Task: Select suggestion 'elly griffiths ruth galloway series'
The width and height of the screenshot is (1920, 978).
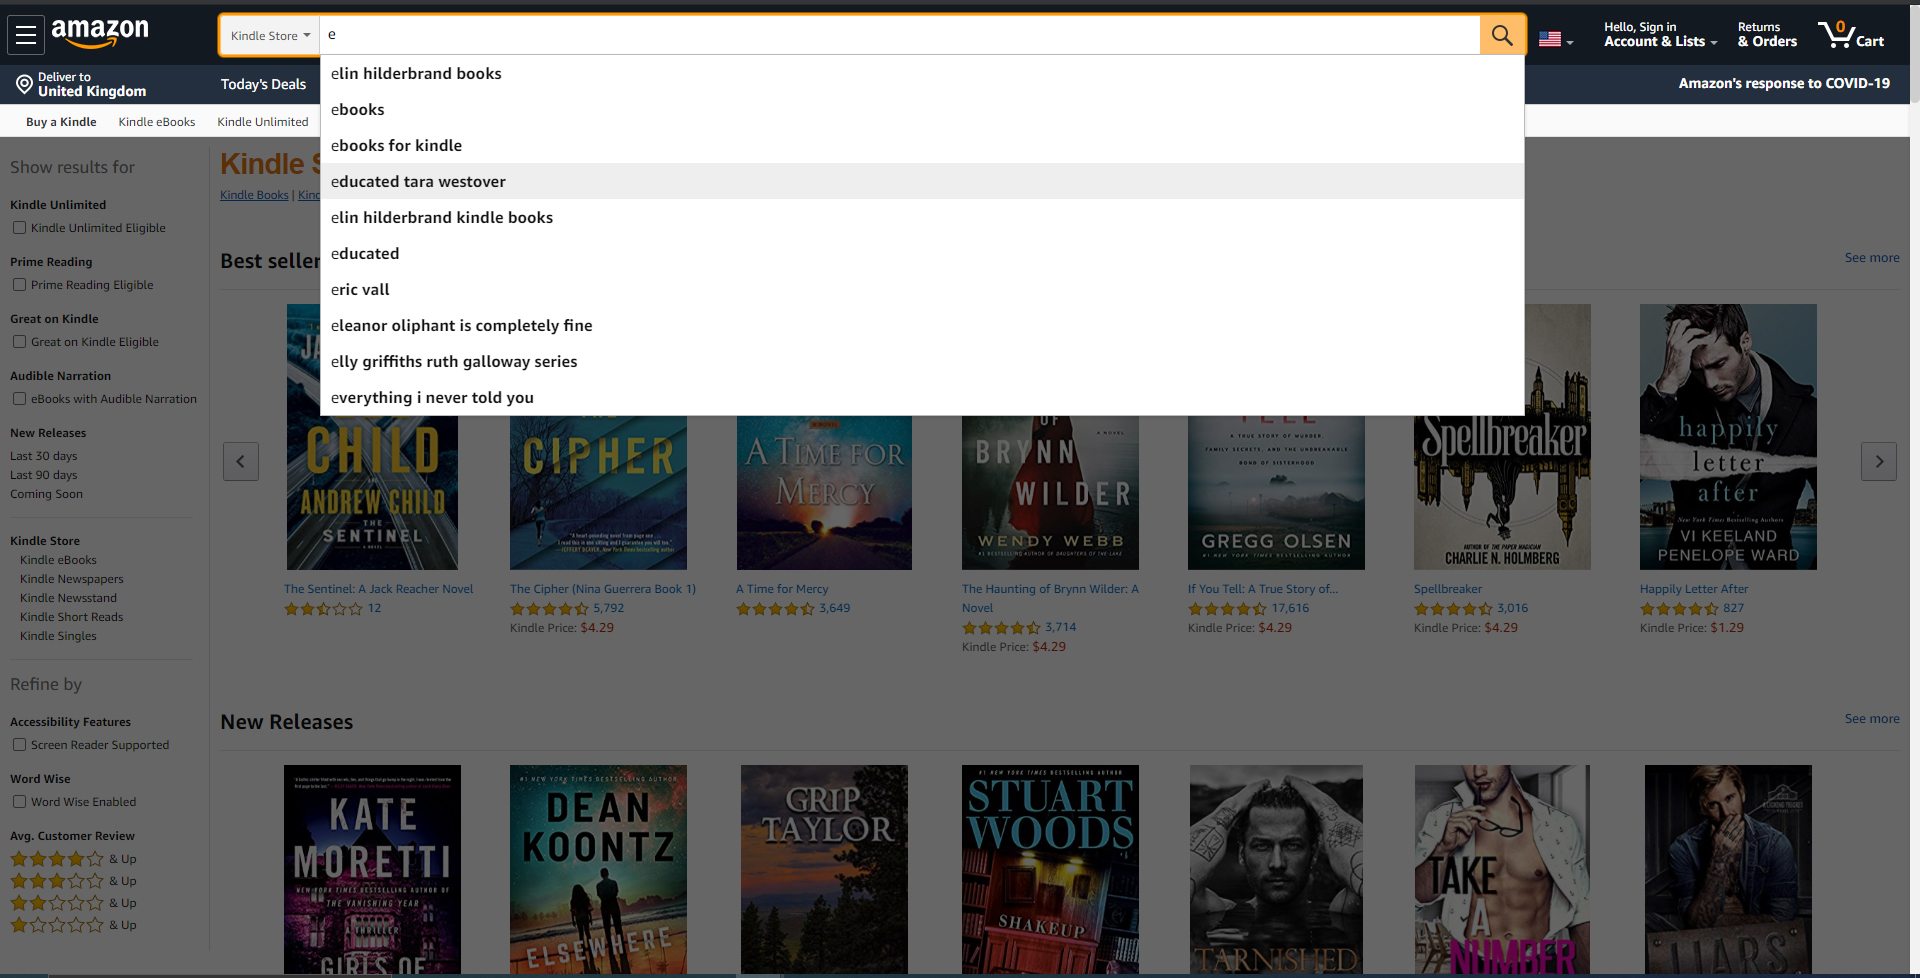Action: [x=922, y=361]
